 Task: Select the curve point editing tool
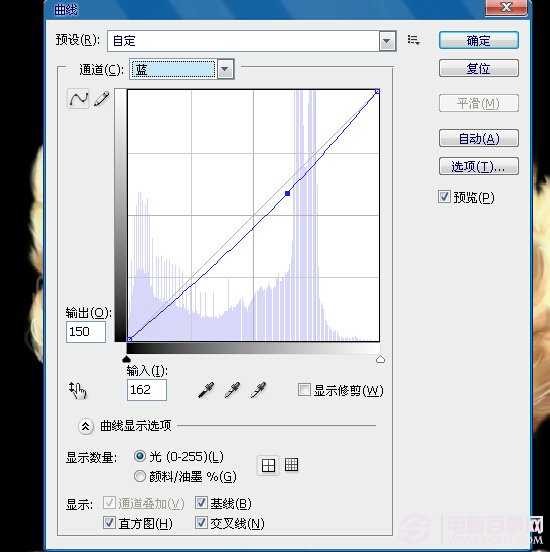(x=78, y=99)
